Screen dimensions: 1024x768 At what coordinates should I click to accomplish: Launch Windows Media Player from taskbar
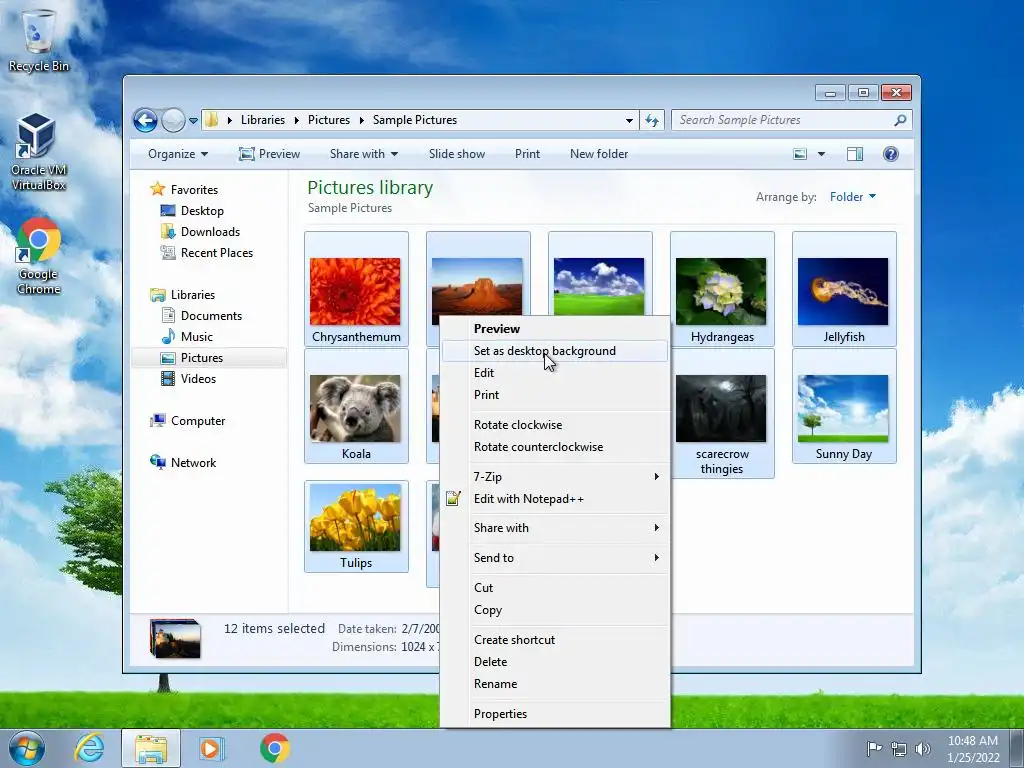[212, 748]
